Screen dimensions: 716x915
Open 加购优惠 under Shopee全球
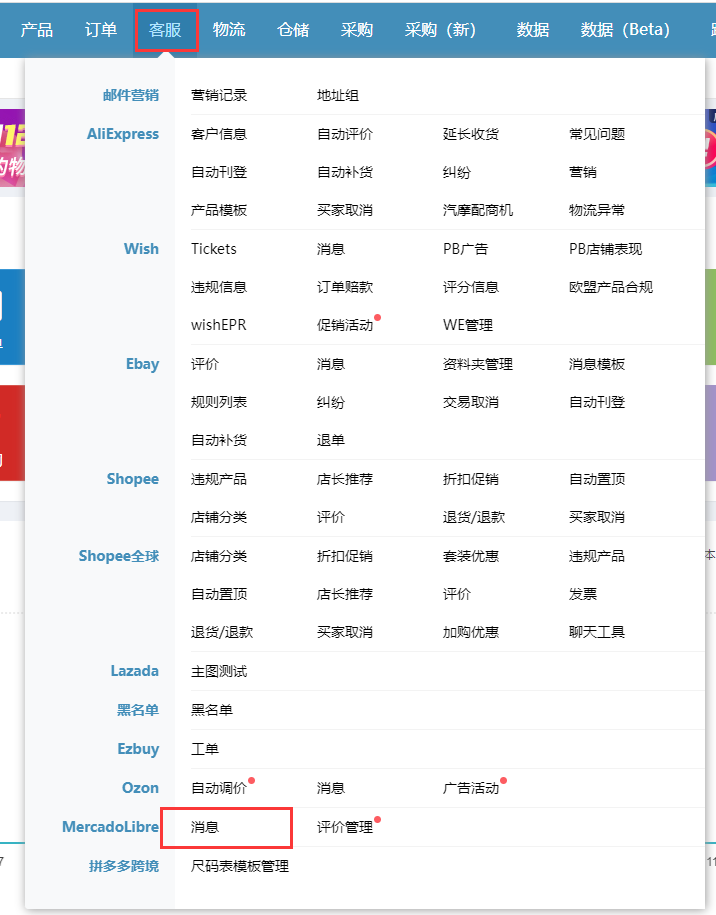click(471, 632)
